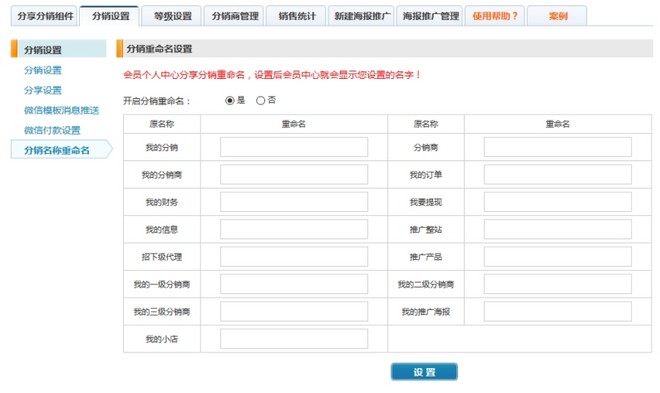Viewport: 660px width, 393px height.
Task: Switch to the 分销设置 top tab
Action: pos(110,16)
